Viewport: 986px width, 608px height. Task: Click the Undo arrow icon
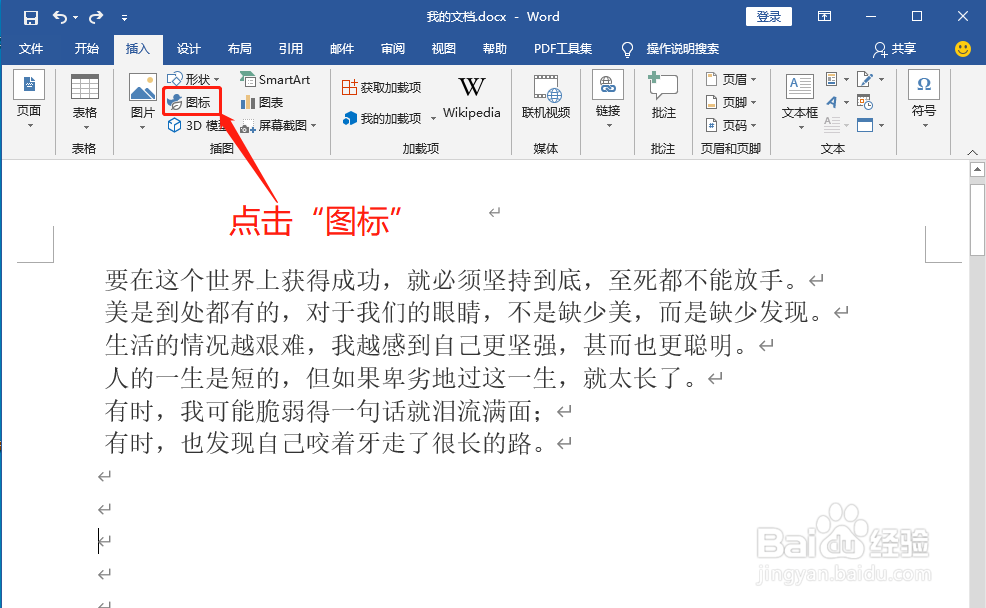(60, 17)
